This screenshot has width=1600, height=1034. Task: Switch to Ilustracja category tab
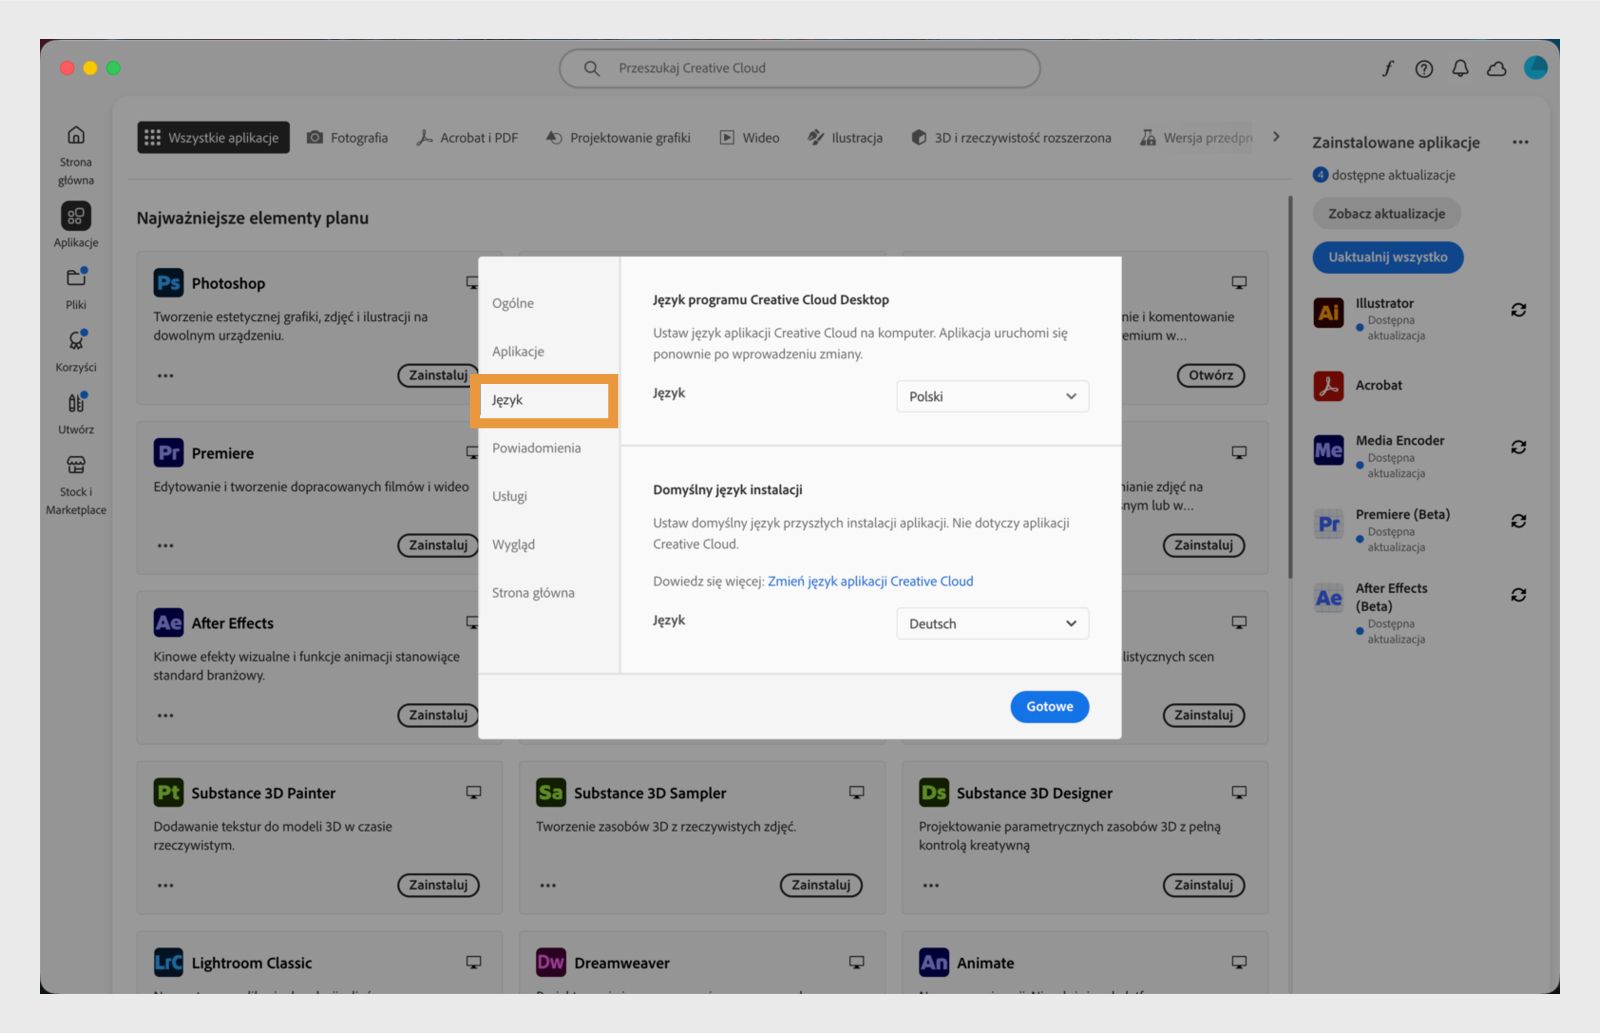pos(845,137)
